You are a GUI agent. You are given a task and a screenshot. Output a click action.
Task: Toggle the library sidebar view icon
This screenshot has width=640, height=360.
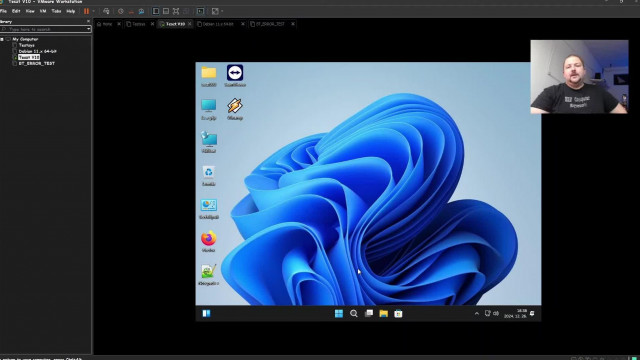pyautogui.click(x=156, y=11)
